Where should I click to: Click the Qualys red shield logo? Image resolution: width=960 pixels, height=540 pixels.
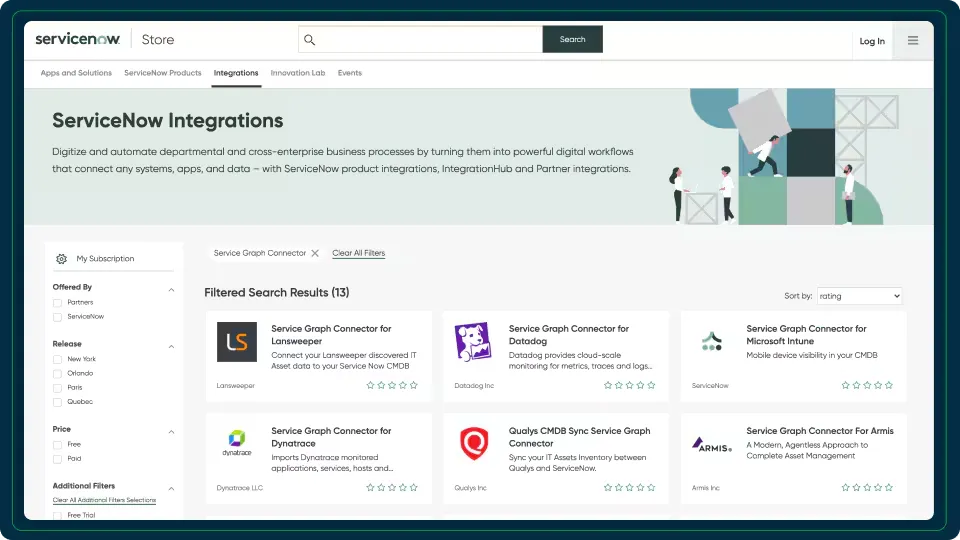coord(474,443)
